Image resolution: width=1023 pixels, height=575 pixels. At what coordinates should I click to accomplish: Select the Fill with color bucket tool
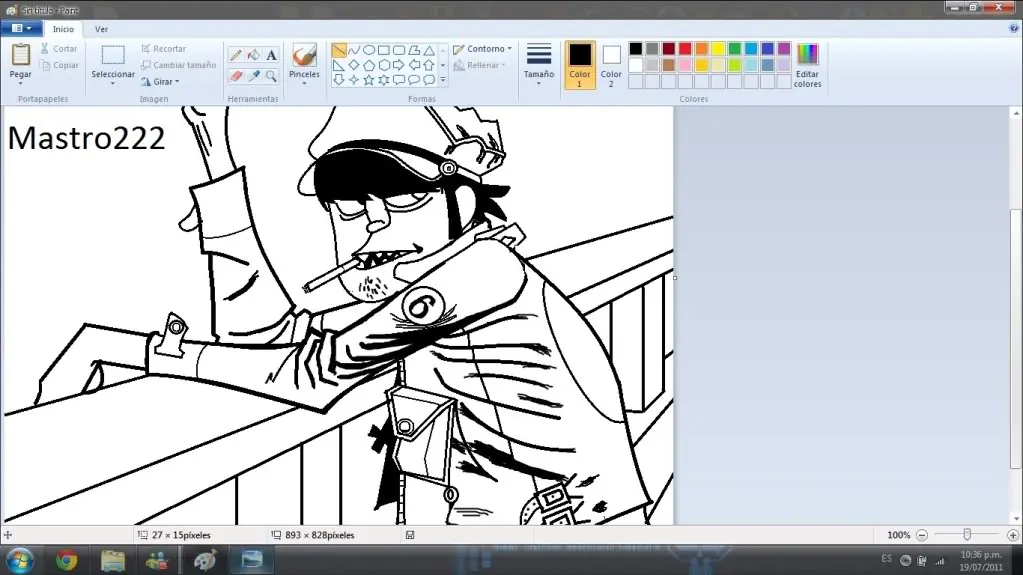(254, 55)
